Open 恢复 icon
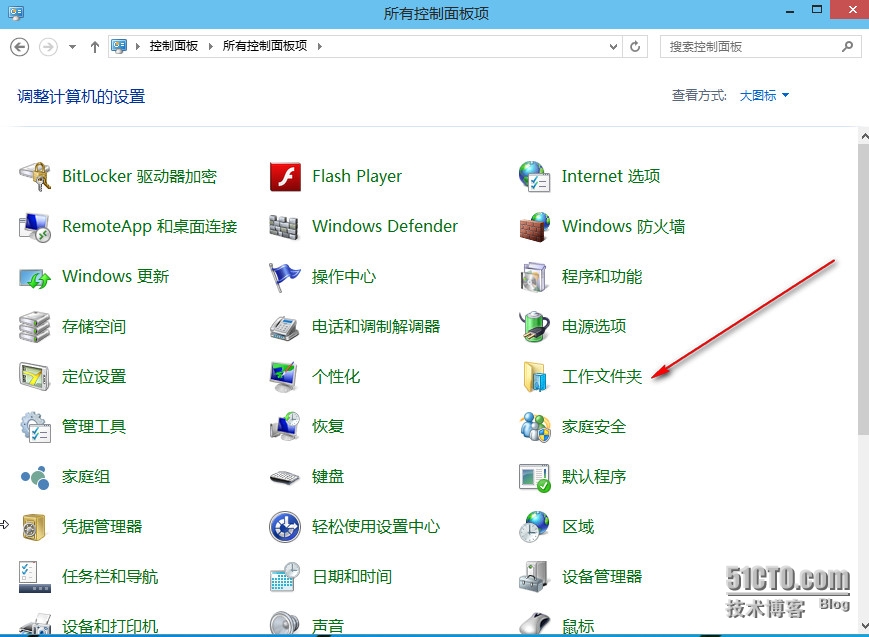Viewport: 869px width, 637px height. coord(285,426)
